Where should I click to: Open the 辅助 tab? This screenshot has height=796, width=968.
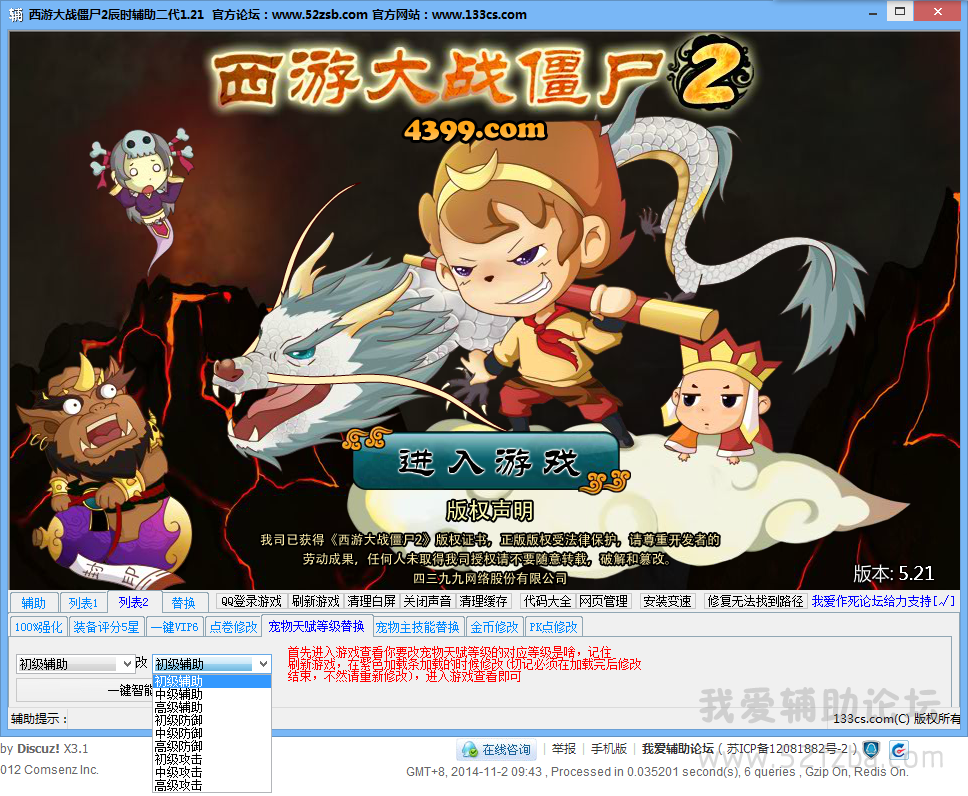[x=33, y=603]
